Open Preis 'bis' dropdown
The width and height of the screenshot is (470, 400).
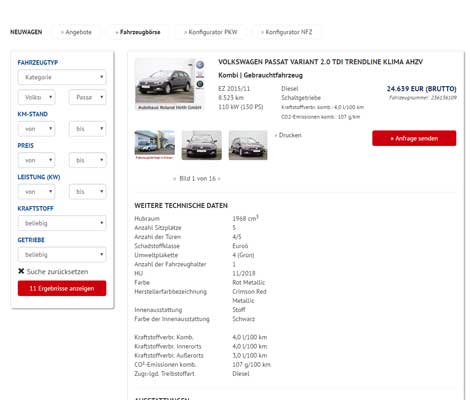88,160
